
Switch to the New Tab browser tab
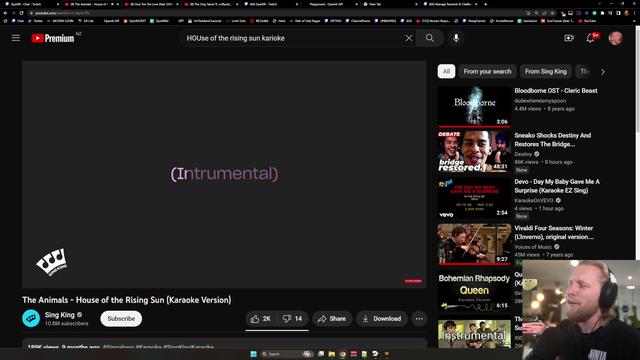click(389, 4)
